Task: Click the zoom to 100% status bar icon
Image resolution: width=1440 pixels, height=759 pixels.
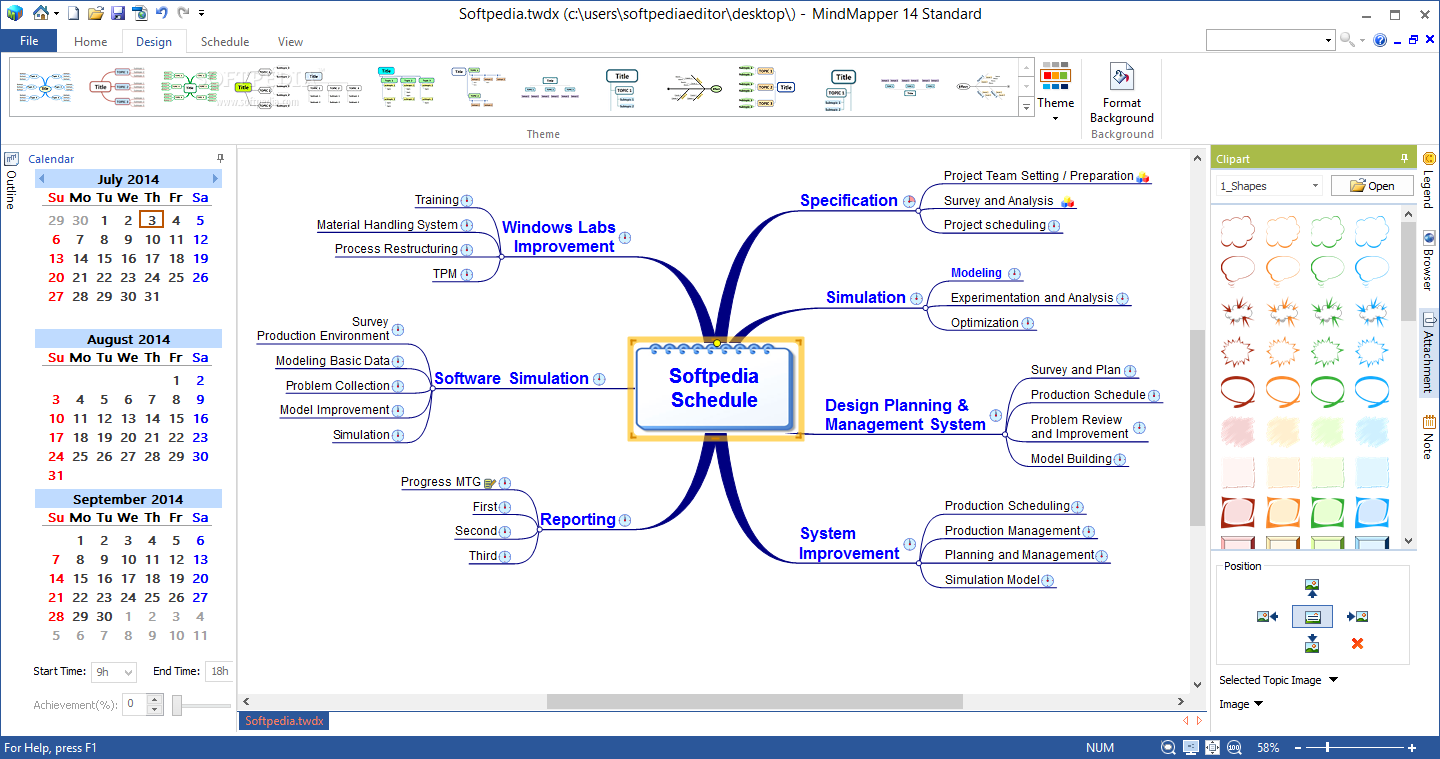Action: click(x=1234, y=747)
